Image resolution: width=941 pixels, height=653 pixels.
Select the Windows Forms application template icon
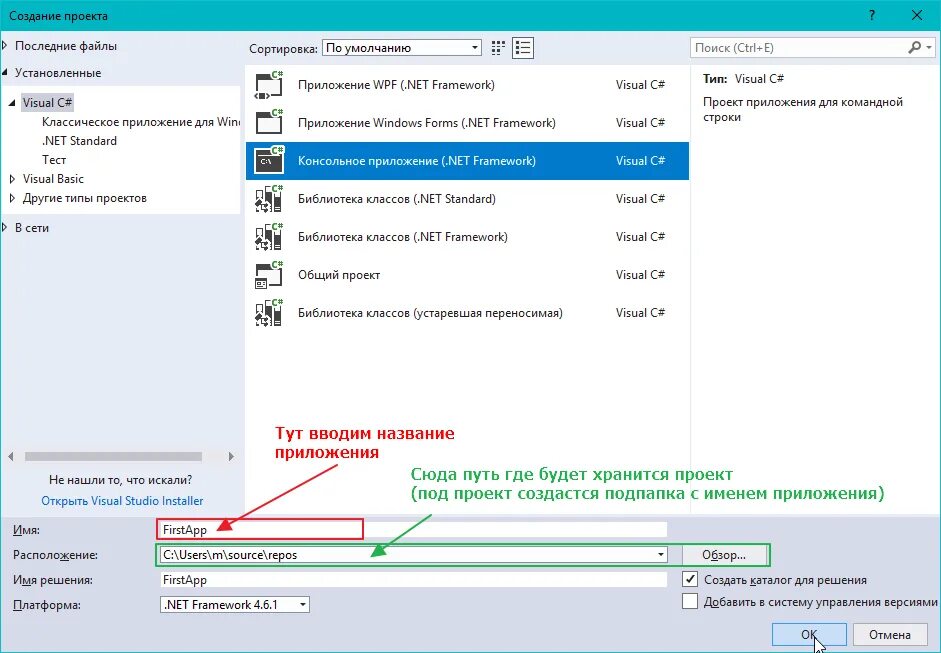pos(269,122)
